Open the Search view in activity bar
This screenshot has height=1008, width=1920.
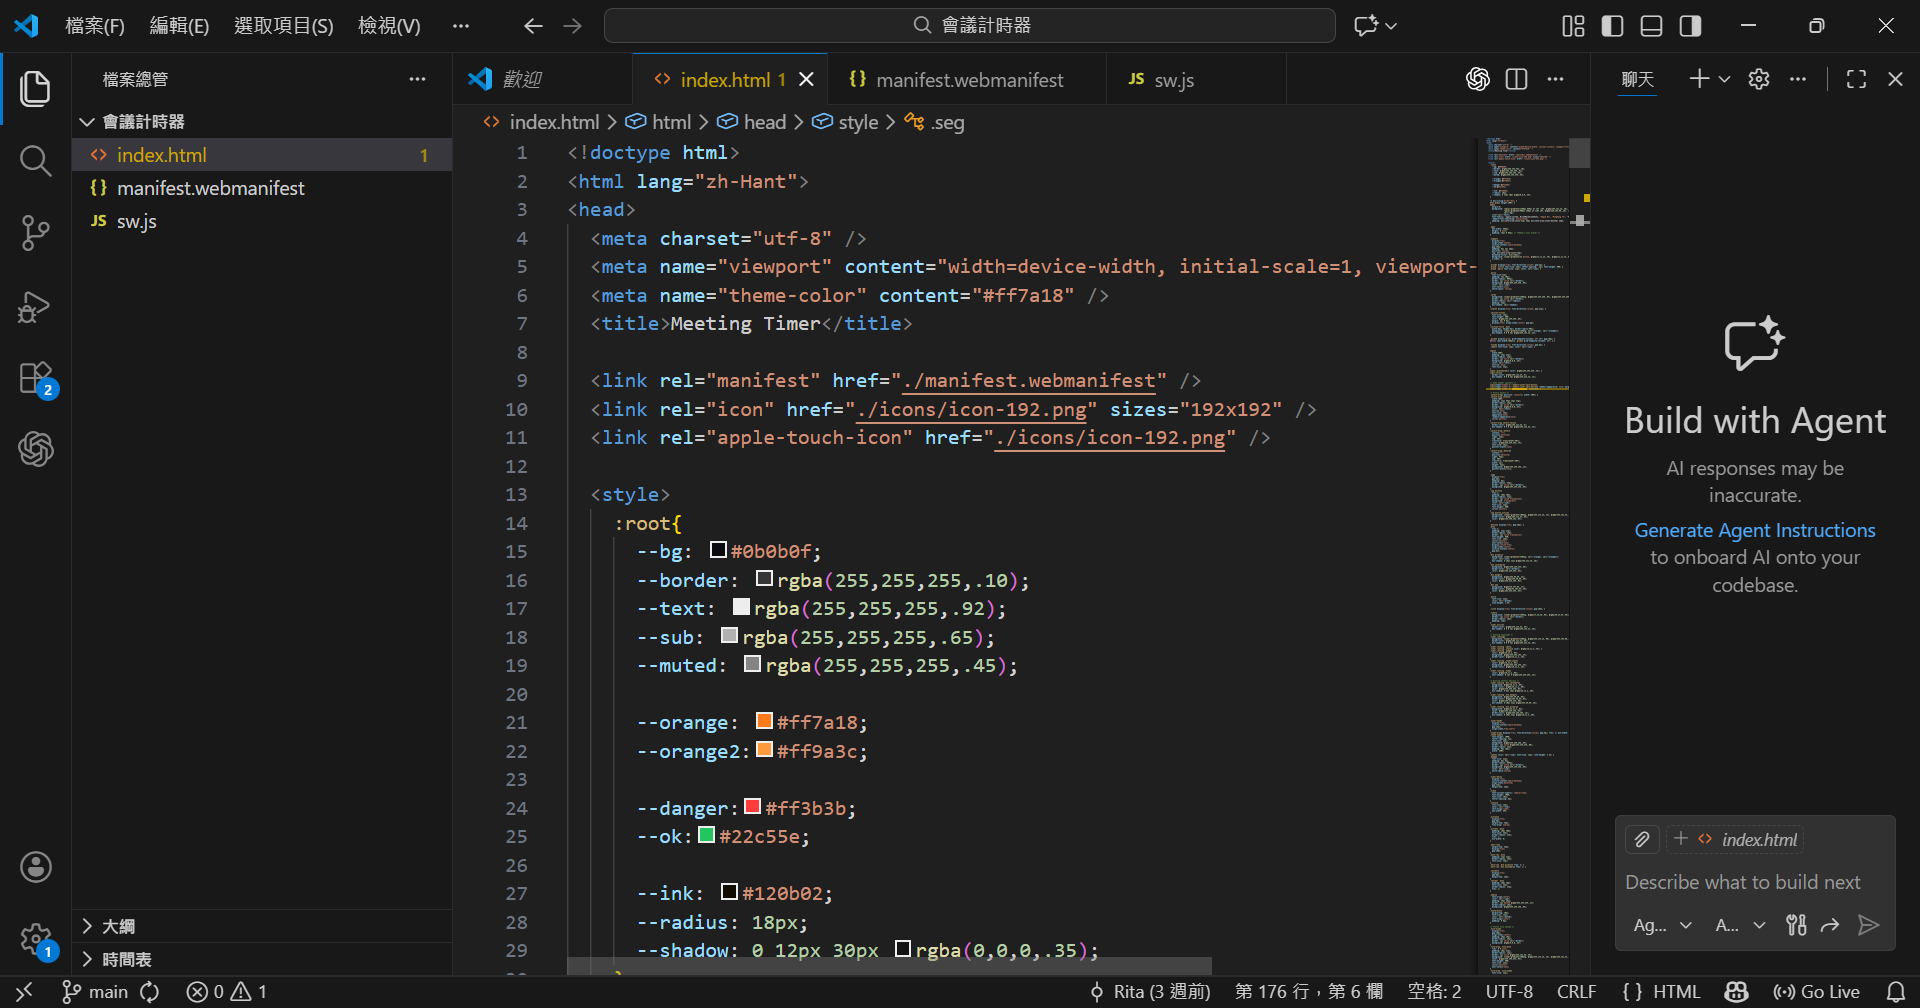(x=35, y=160)
